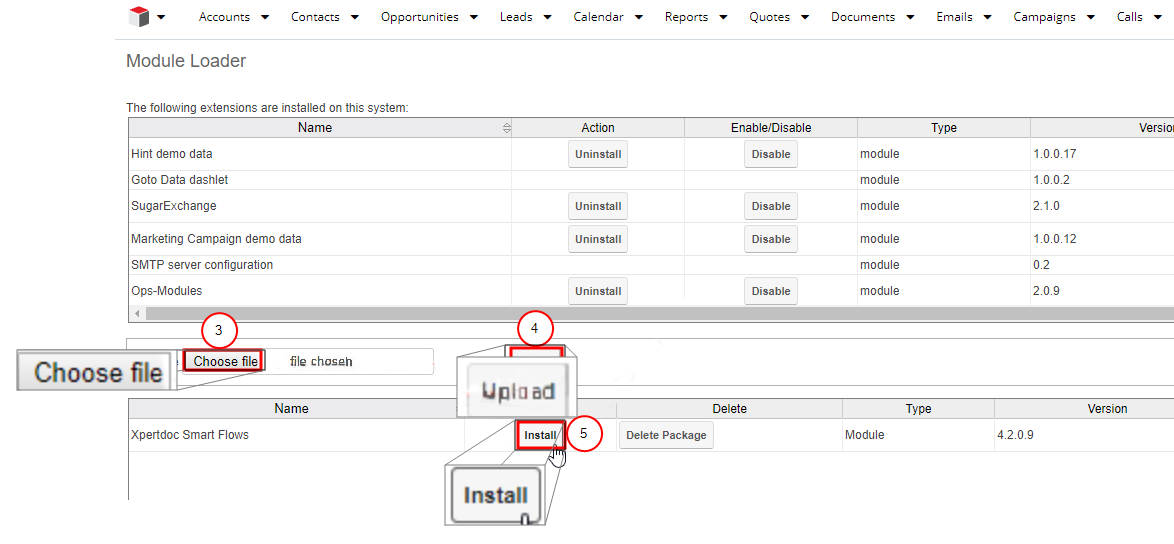
Task: Open the Calendar module
Action: click(x=598, y=16)
